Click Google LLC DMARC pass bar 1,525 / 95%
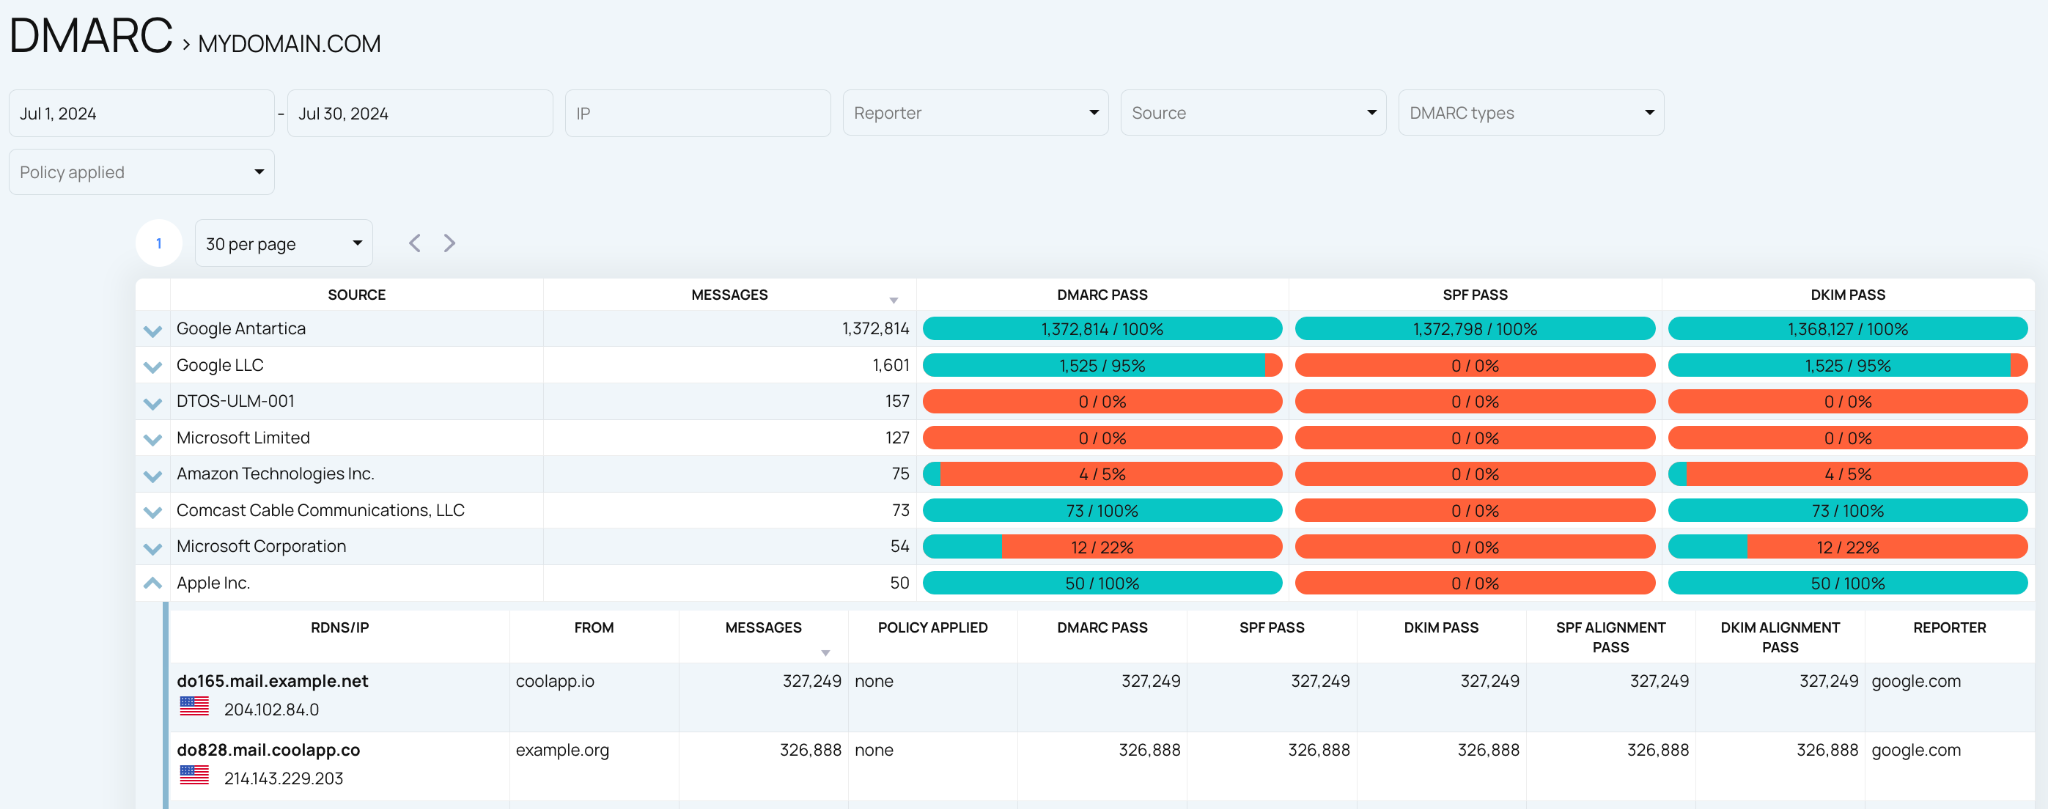This screenshot has width=2048, height=809. click(1102, 366)
